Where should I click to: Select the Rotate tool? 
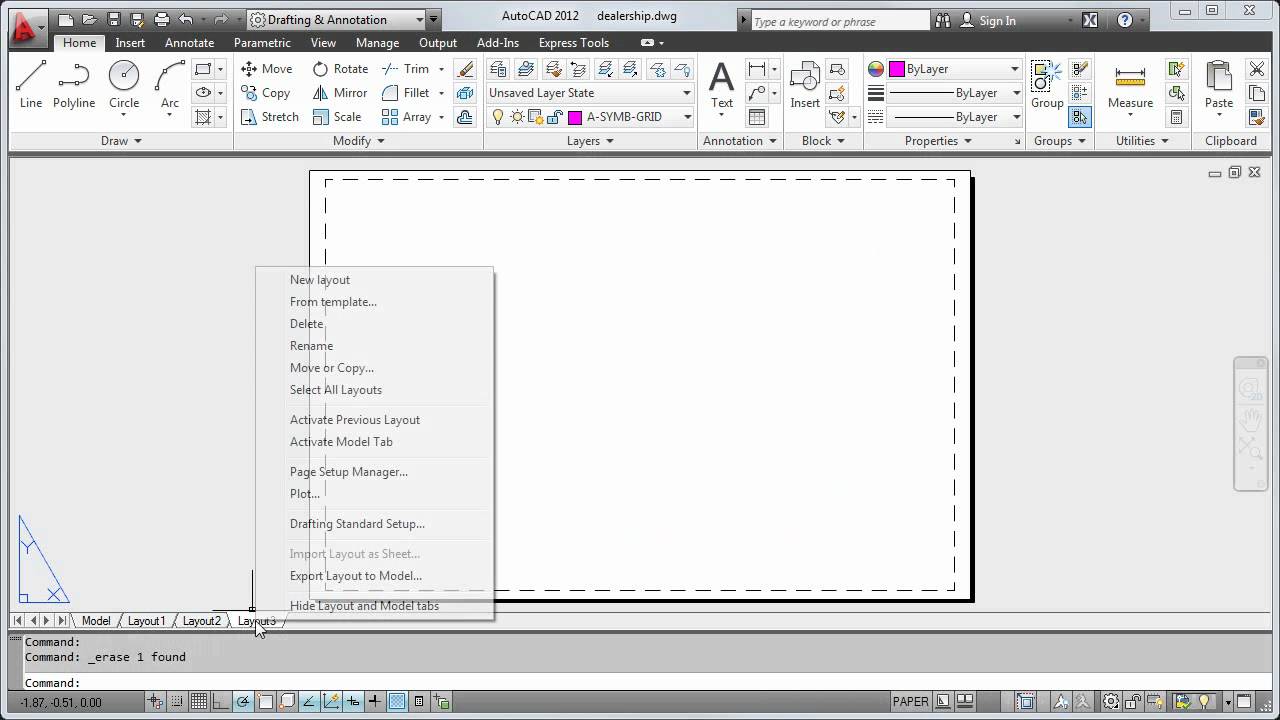click(340, 68)
